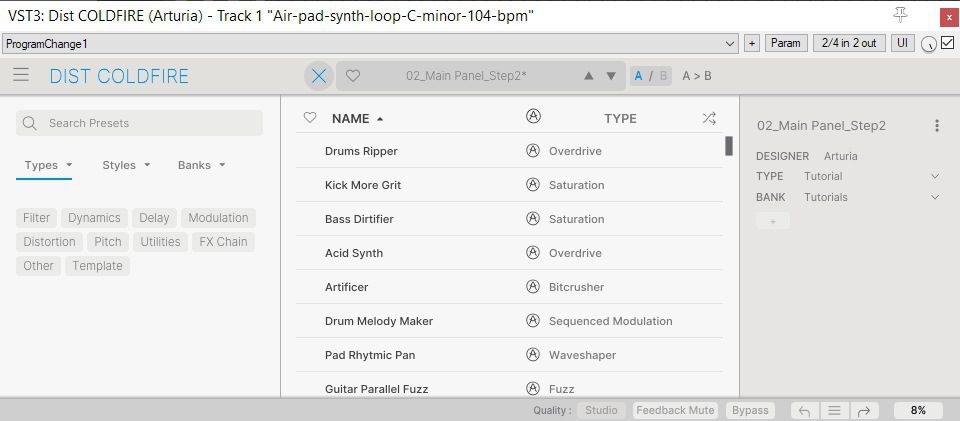Image resolution: width=960 pixels, height=421 pixels.
Task: Open the ProgramChange1 preset dropdown
Action: tap(370, 43)
